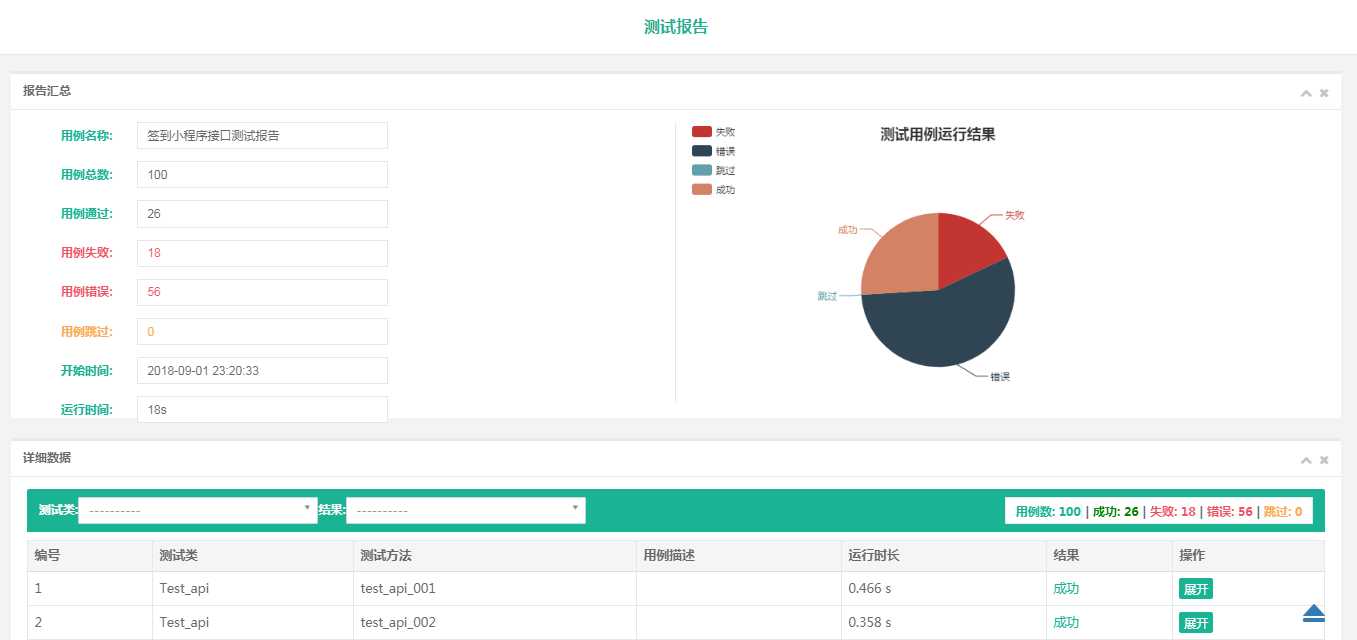Toggle the 成功 legend swatch
Screen dimensions: 1357x640
coord(702,189)
